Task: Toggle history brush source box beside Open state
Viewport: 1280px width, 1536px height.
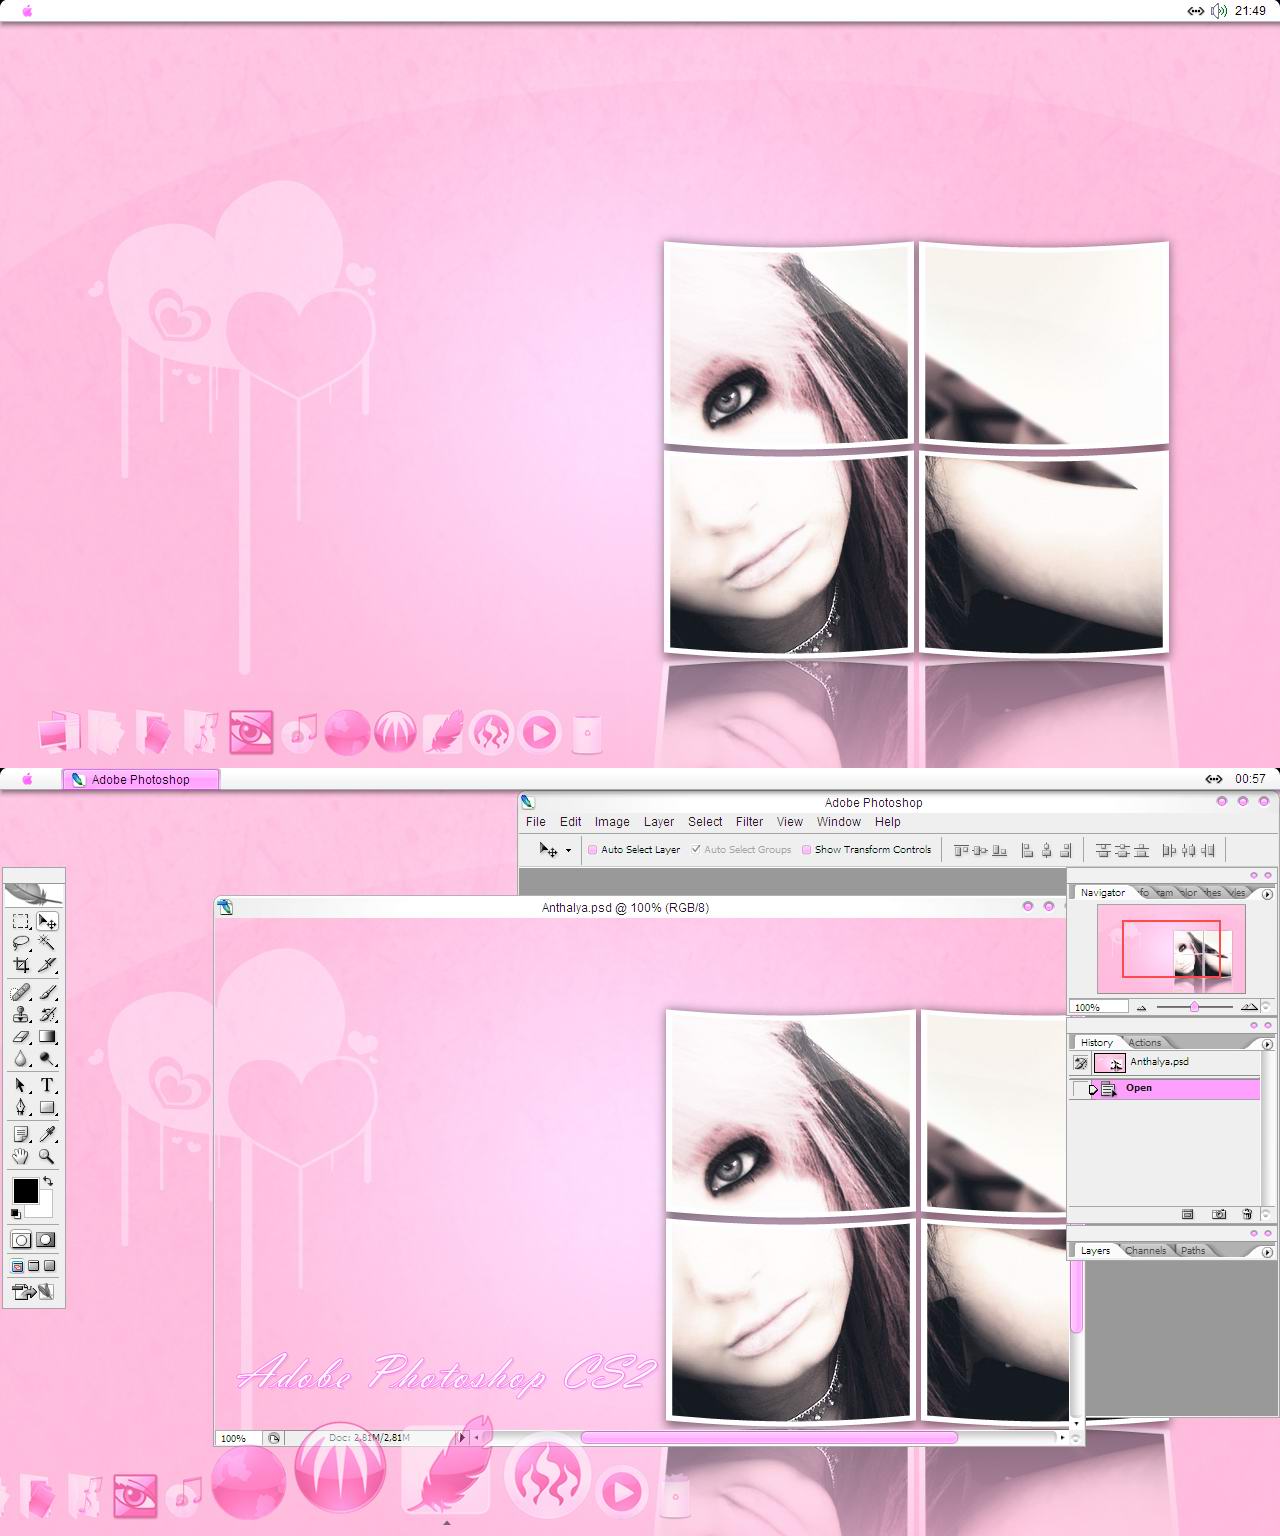Action: (x=1080, y=1089)
